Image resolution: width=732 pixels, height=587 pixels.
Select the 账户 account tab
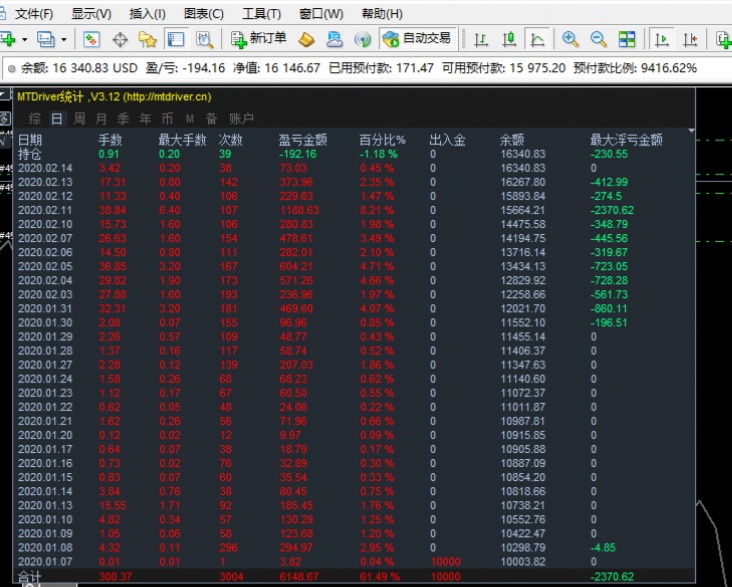point(241,119)
